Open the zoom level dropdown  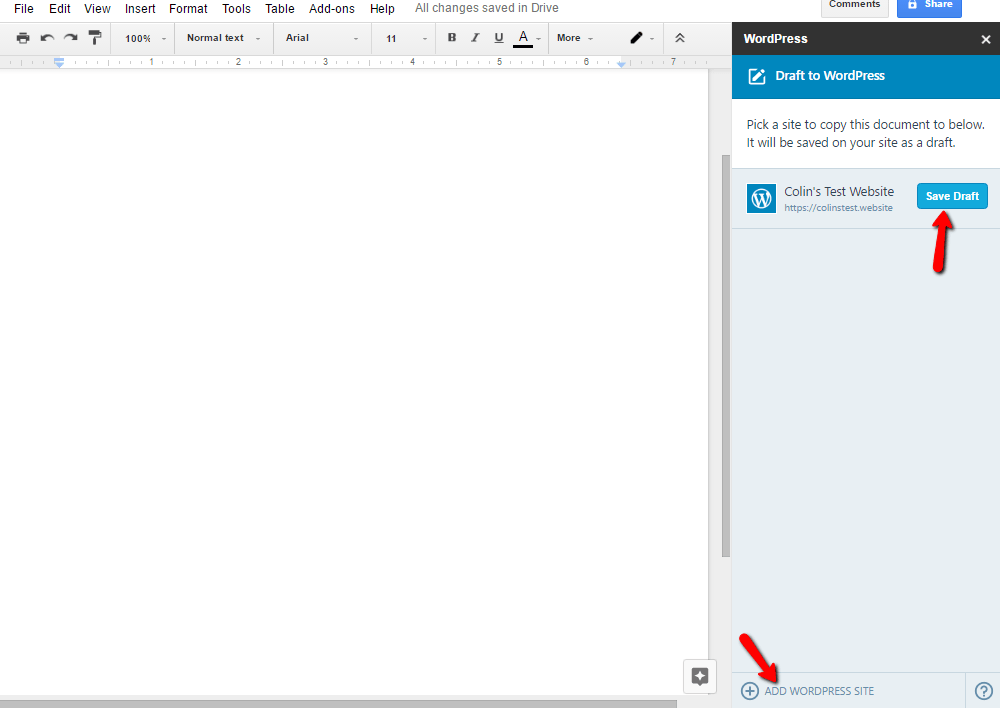coord(145,38)
